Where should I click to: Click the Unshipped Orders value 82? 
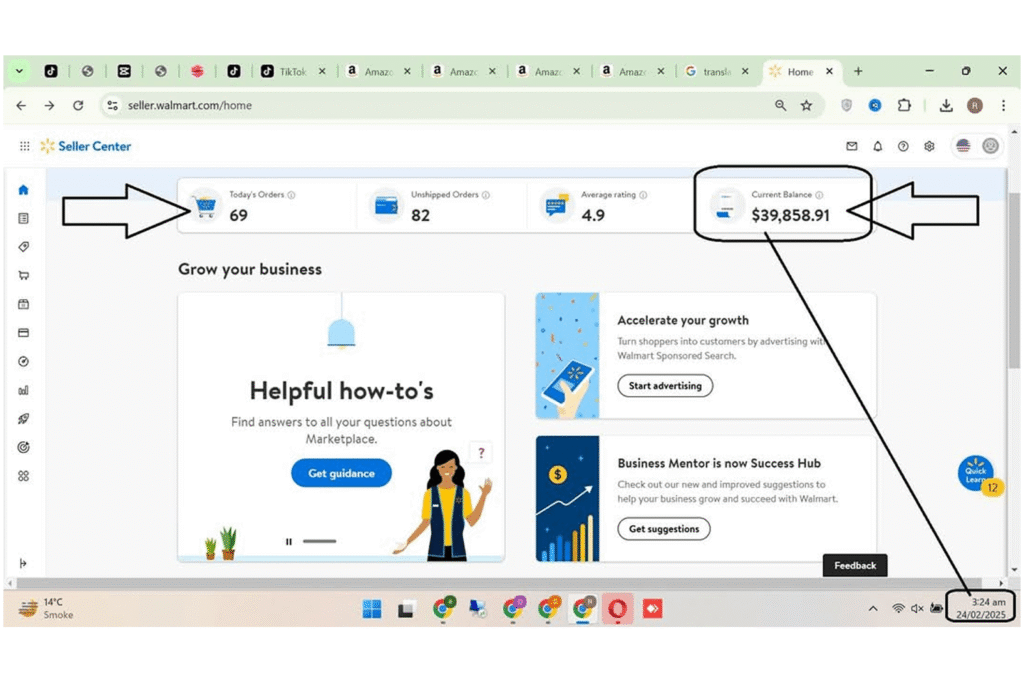pyautogui.click(x=421, y=215)
